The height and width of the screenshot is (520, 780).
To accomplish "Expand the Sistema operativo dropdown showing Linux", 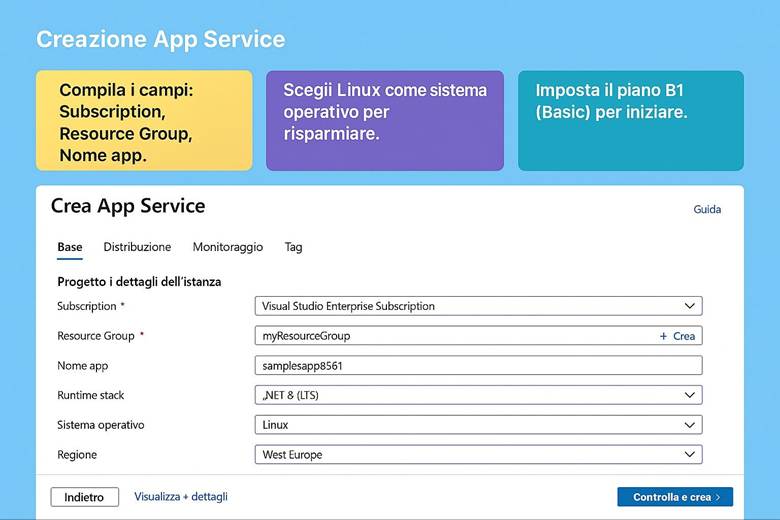I will (478, 425).
